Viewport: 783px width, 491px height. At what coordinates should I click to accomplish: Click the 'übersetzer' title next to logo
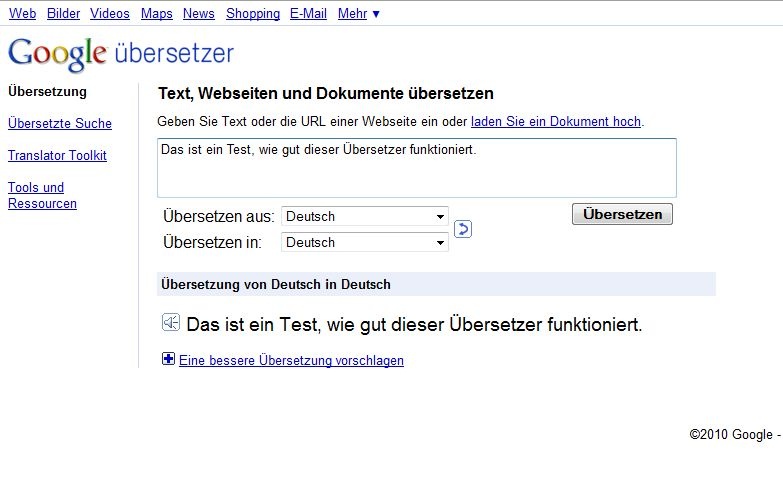[174, 53]
